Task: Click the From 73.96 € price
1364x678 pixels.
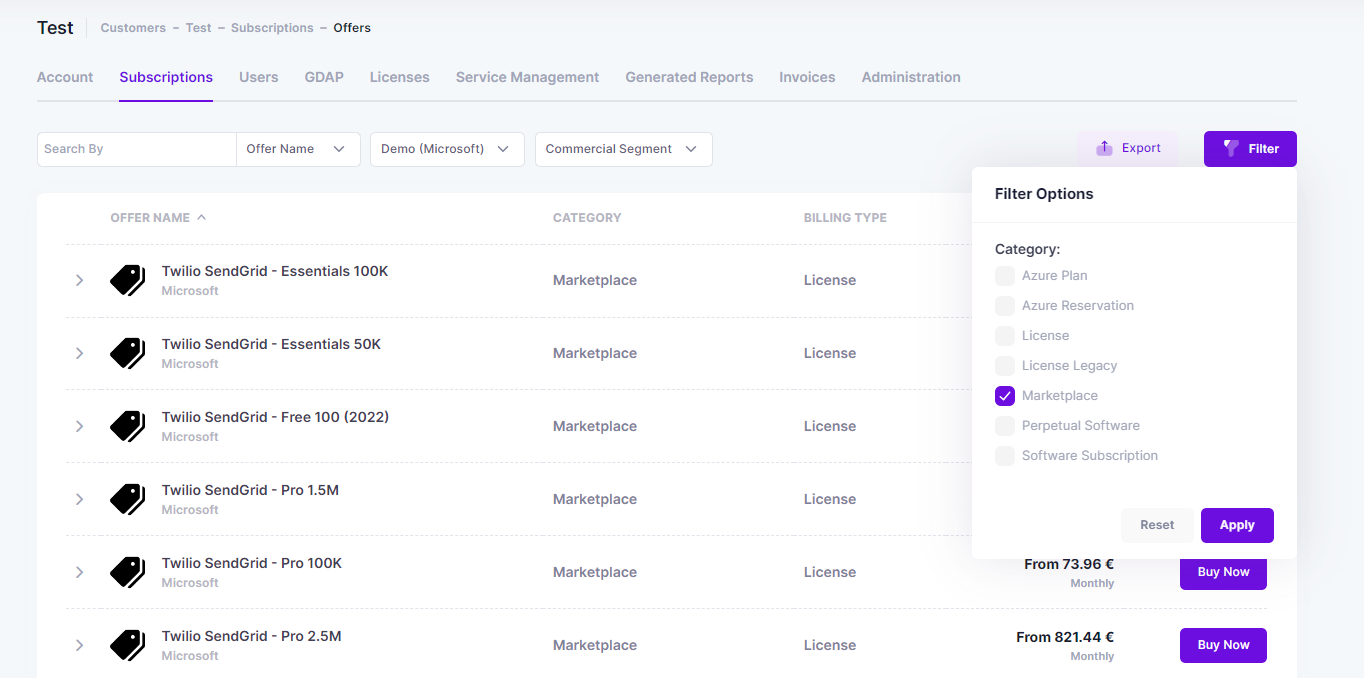Action: tap(1069, 564)
